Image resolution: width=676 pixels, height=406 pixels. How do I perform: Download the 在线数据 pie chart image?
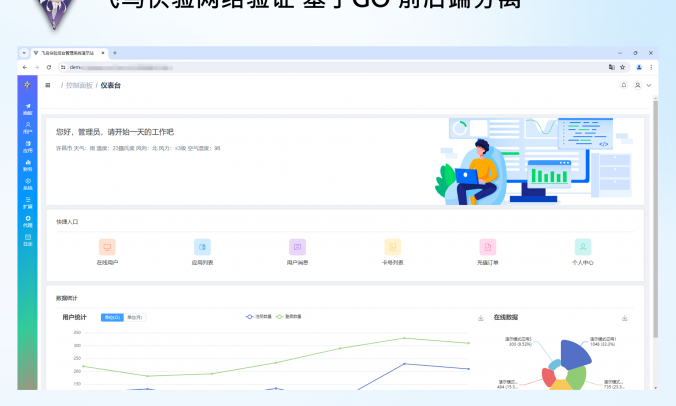624,318
